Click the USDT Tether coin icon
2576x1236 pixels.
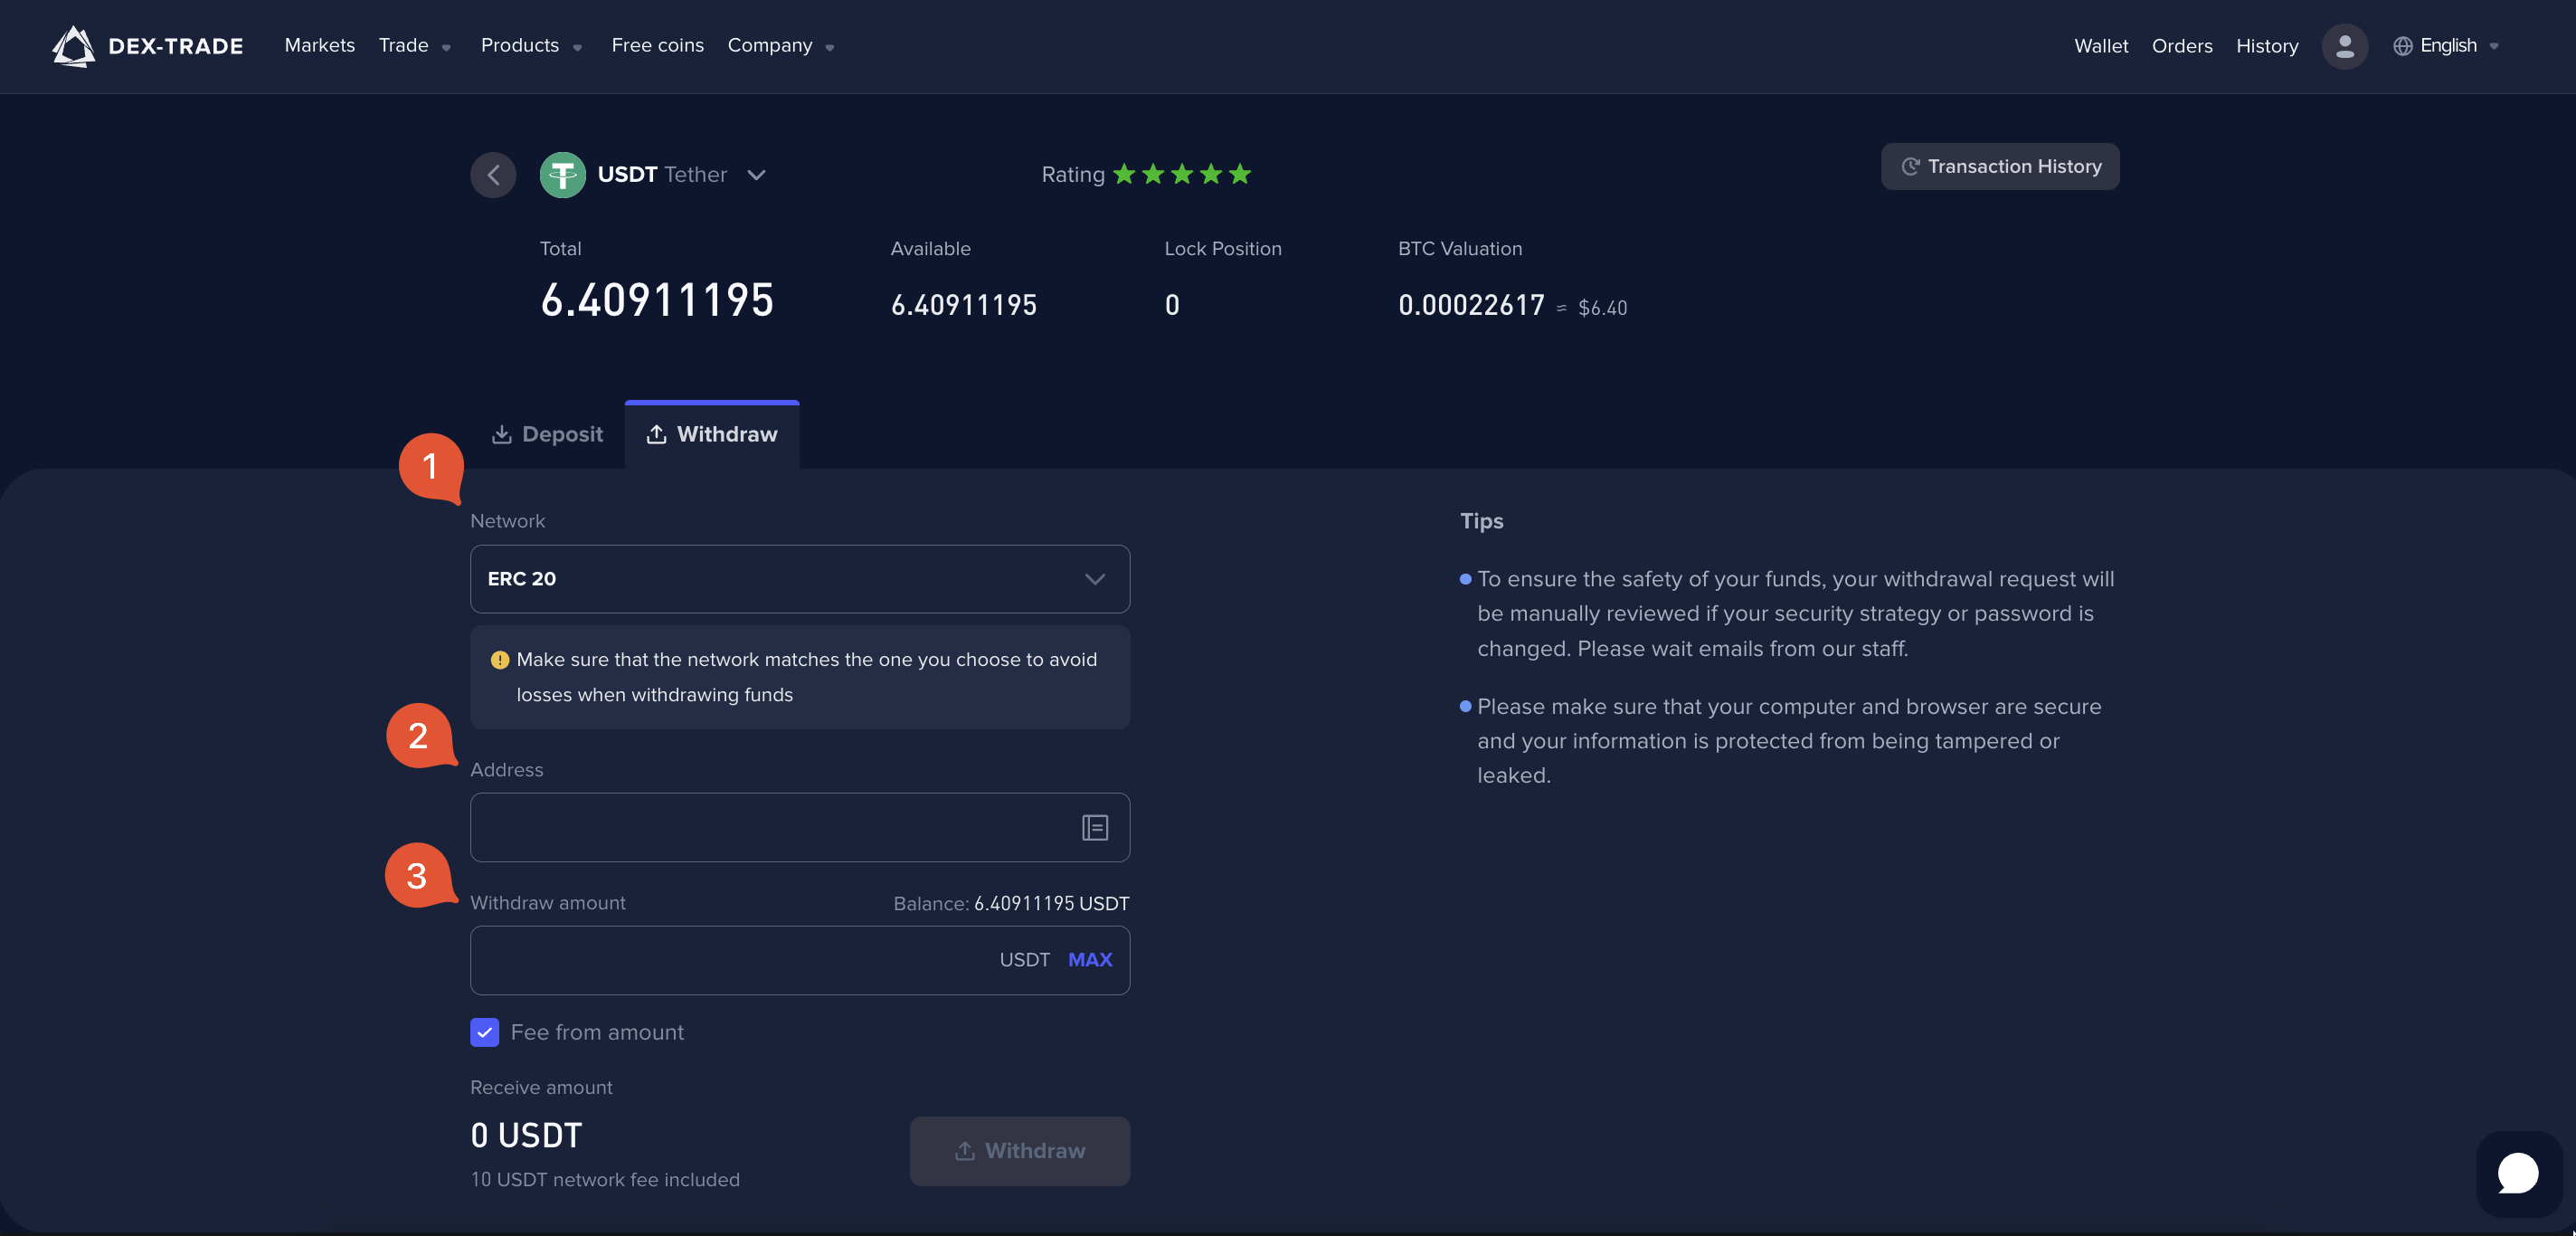(x=563, y=175)
